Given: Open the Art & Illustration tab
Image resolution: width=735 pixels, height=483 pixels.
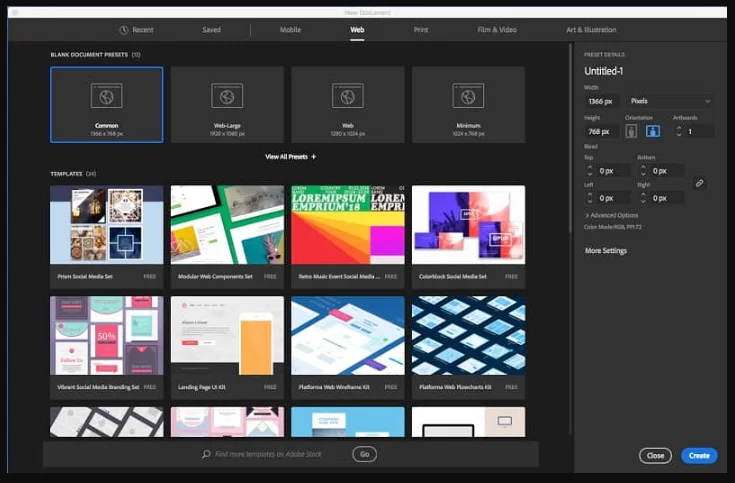Looking at the screenshot, I should 591,30.
